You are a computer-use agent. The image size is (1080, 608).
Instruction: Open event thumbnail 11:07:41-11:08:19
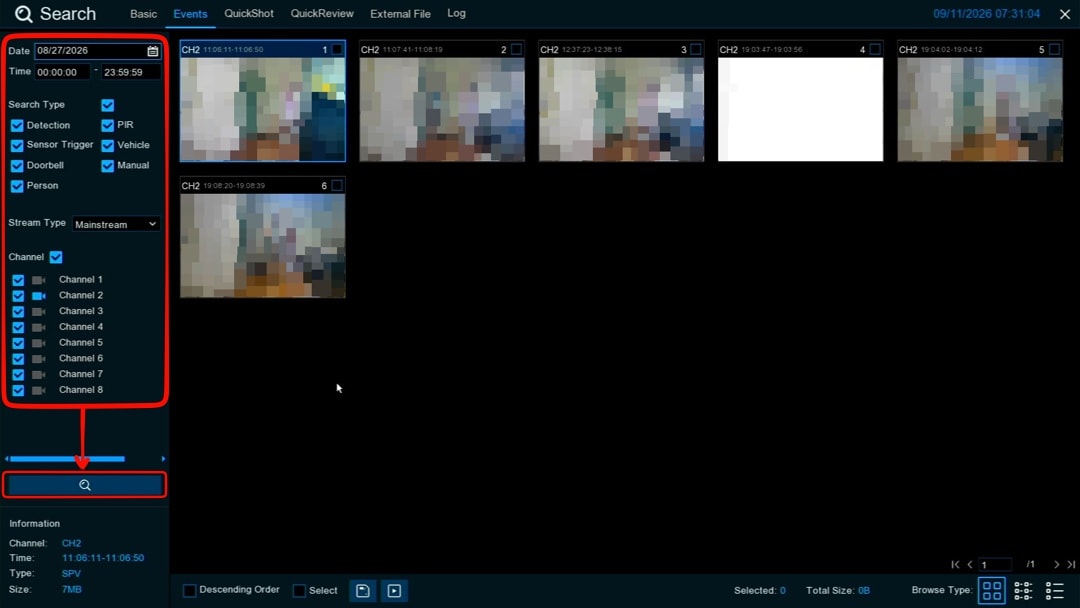pyautogui.click(x=442, y=109)
